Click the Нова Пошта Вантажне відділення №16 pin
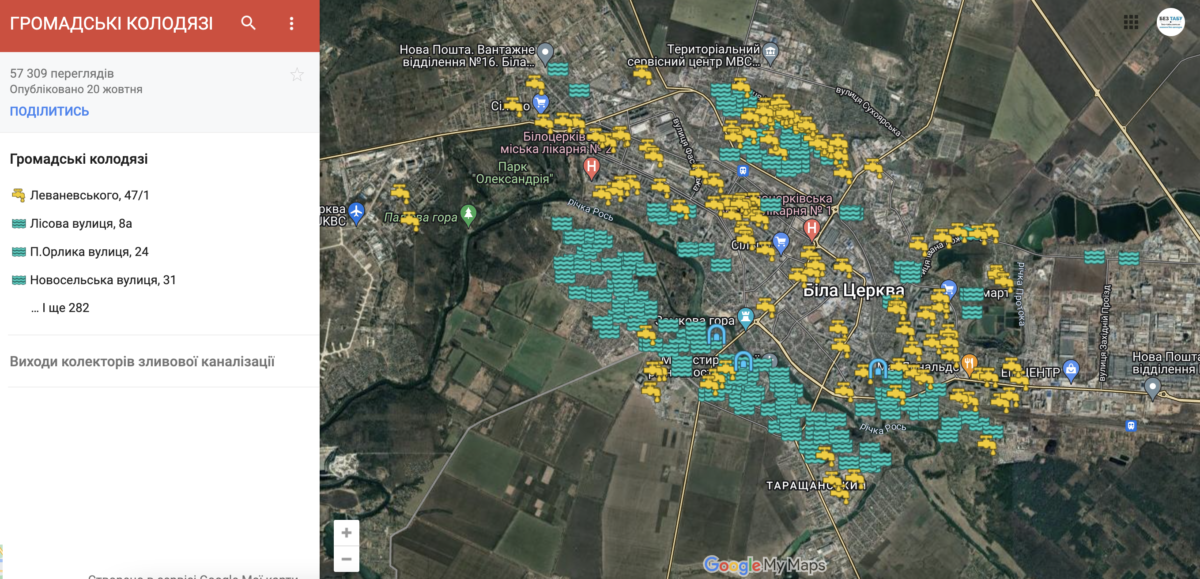Screen dimensions: 1200x579 click(545, 53)
